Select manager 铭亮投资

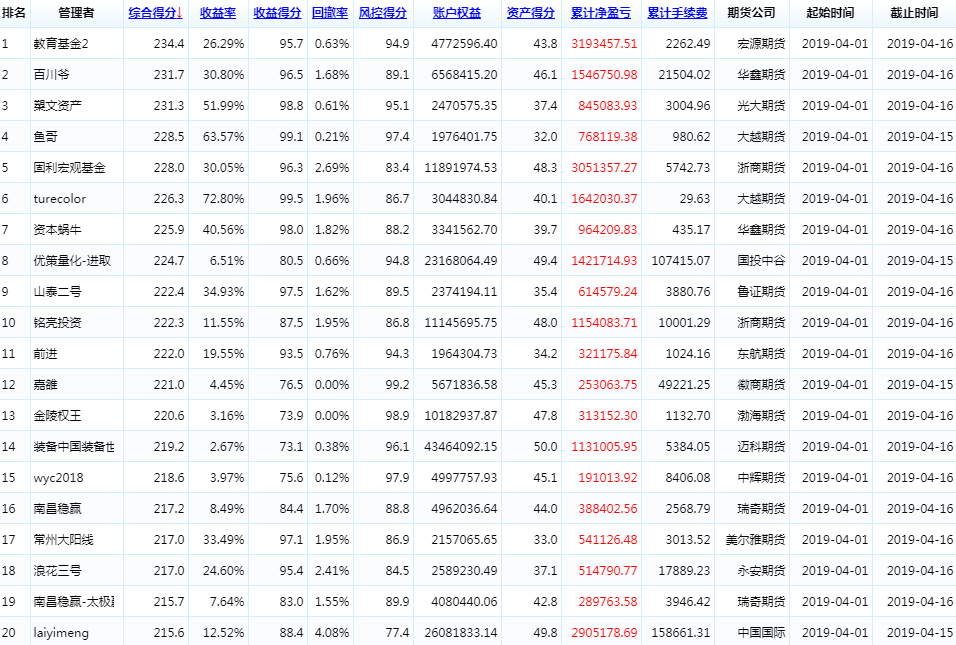click(57, 322)
